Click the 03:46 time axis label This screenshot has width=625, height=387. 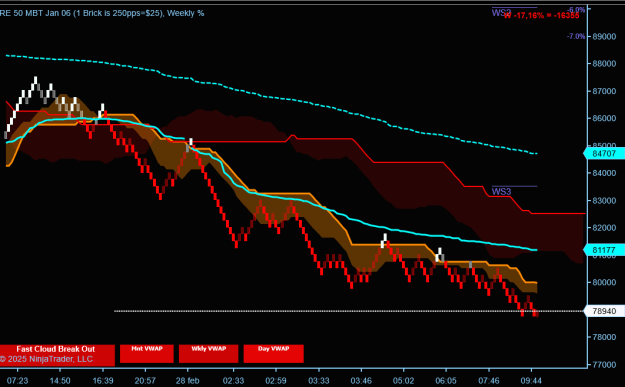[361, 381]
